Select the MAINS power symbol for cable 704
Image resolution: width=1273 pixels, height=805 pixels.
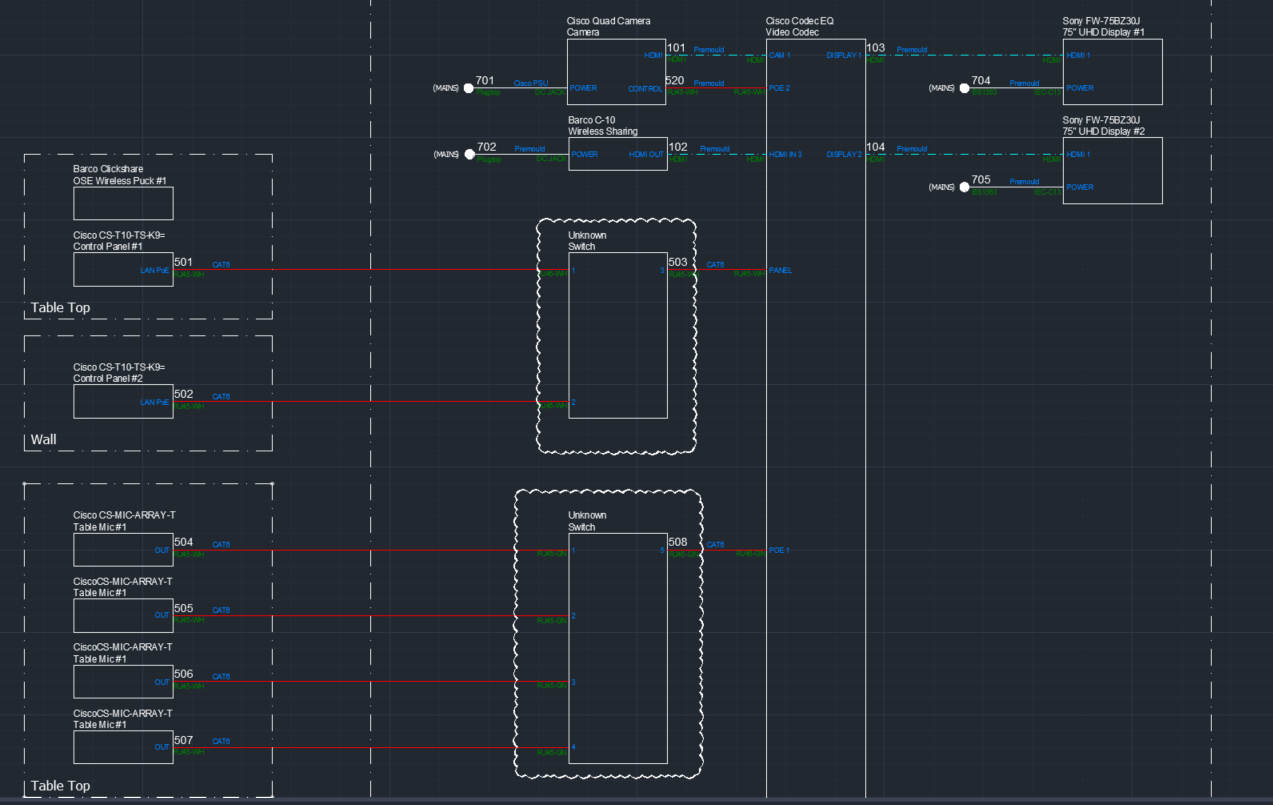pos(964,88)
